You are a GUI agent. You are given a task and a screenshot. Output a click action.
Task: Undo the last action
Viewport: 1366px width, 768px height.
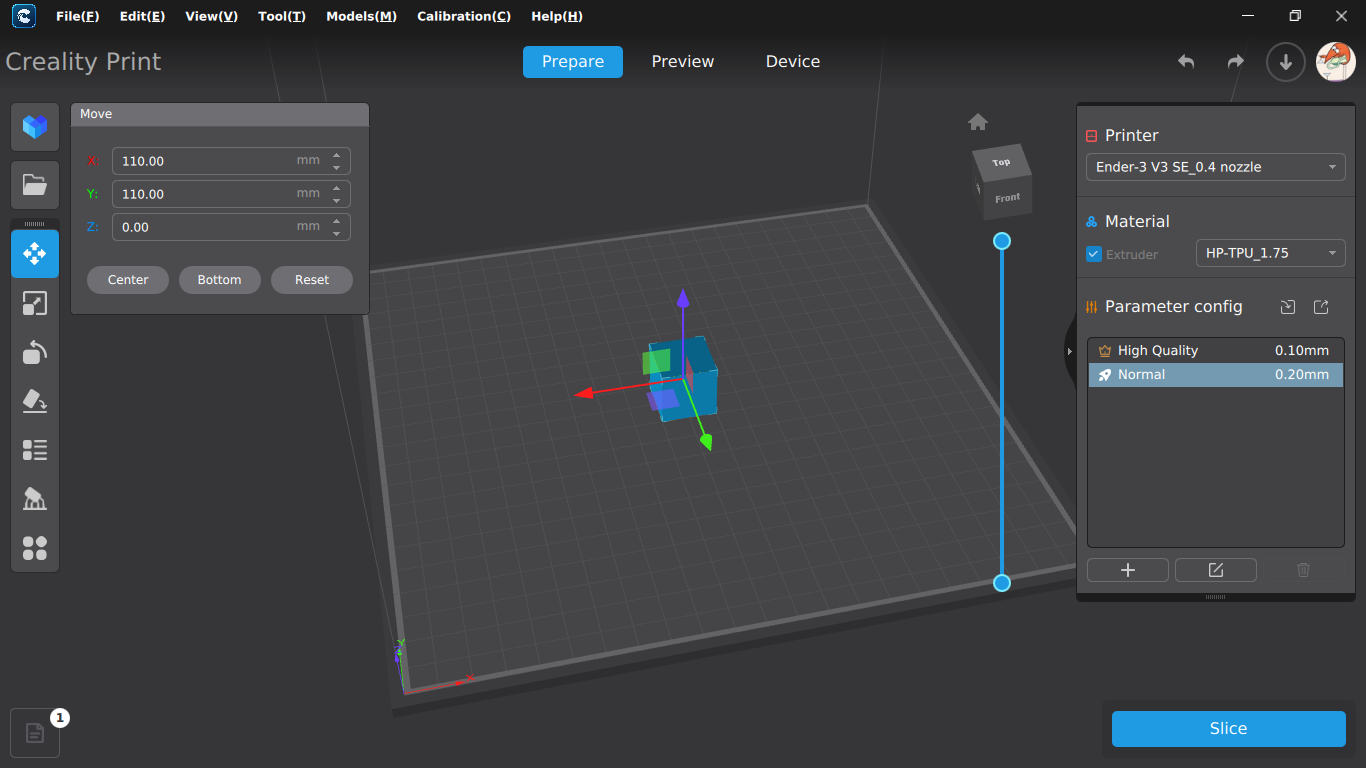(x=1186, y=62)
